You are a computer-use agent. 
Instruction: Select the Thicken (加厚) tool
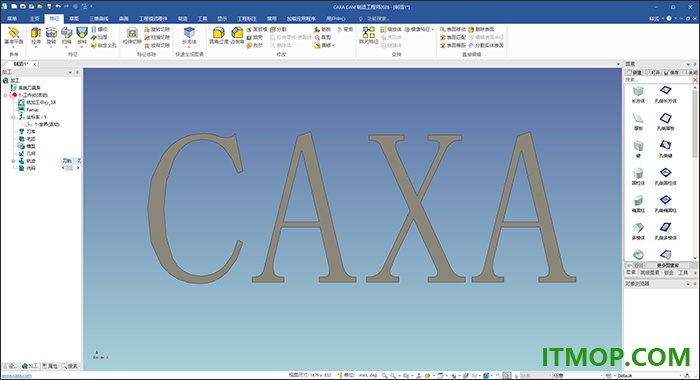pos(99,38)
